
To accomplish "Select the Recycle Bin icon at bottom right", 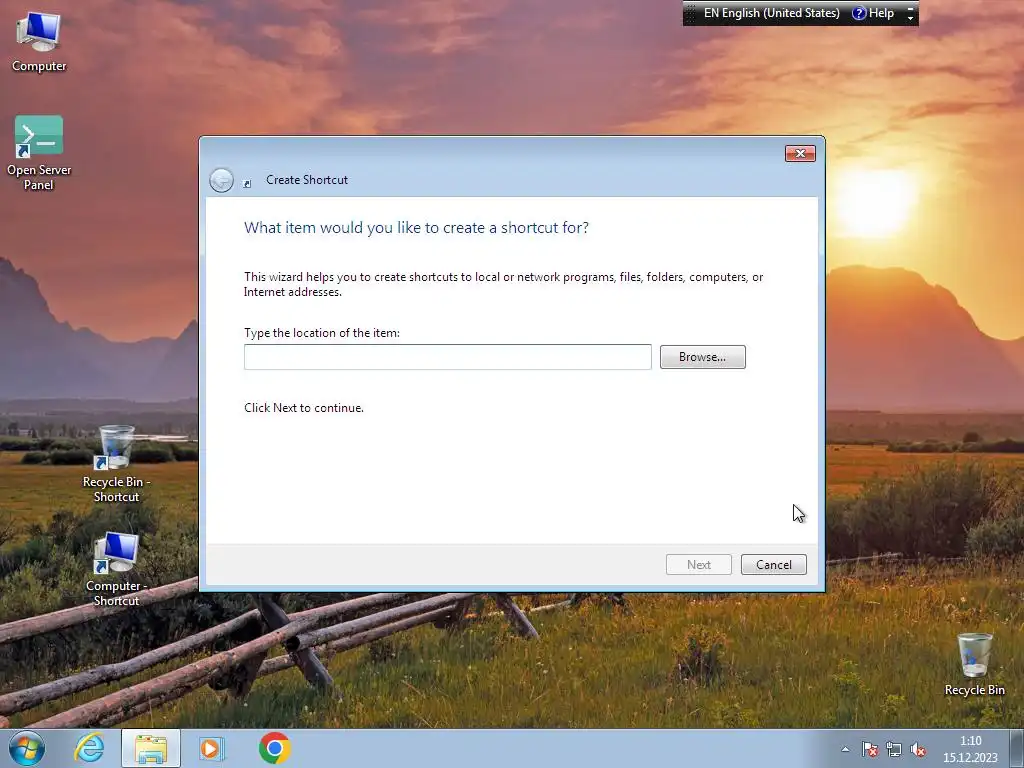I will coord(974,664).
